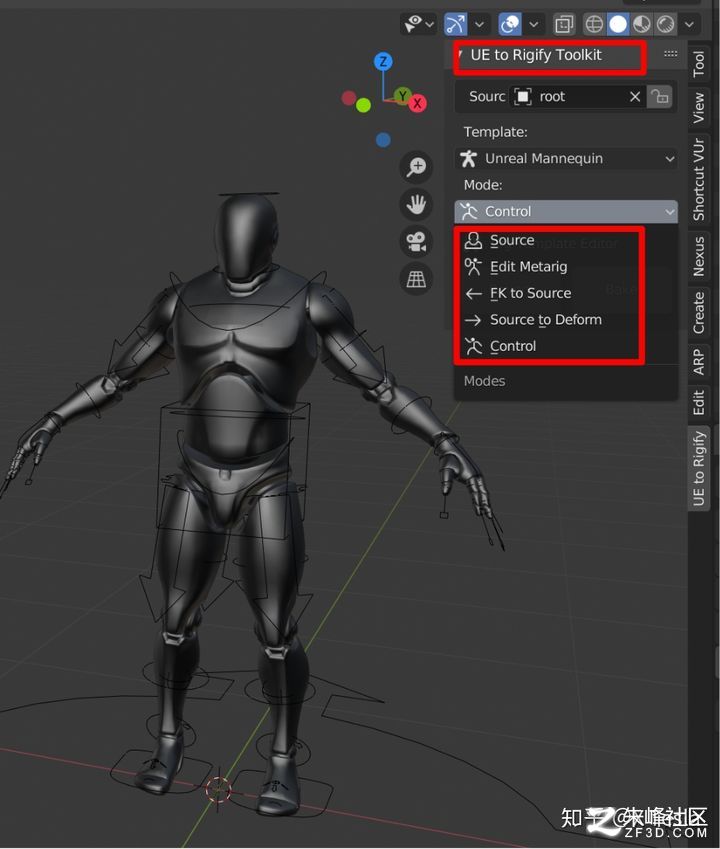Viewport: 720px width, 849px height.
Task: Open the View sidebar tab
Action: (699, 107)
